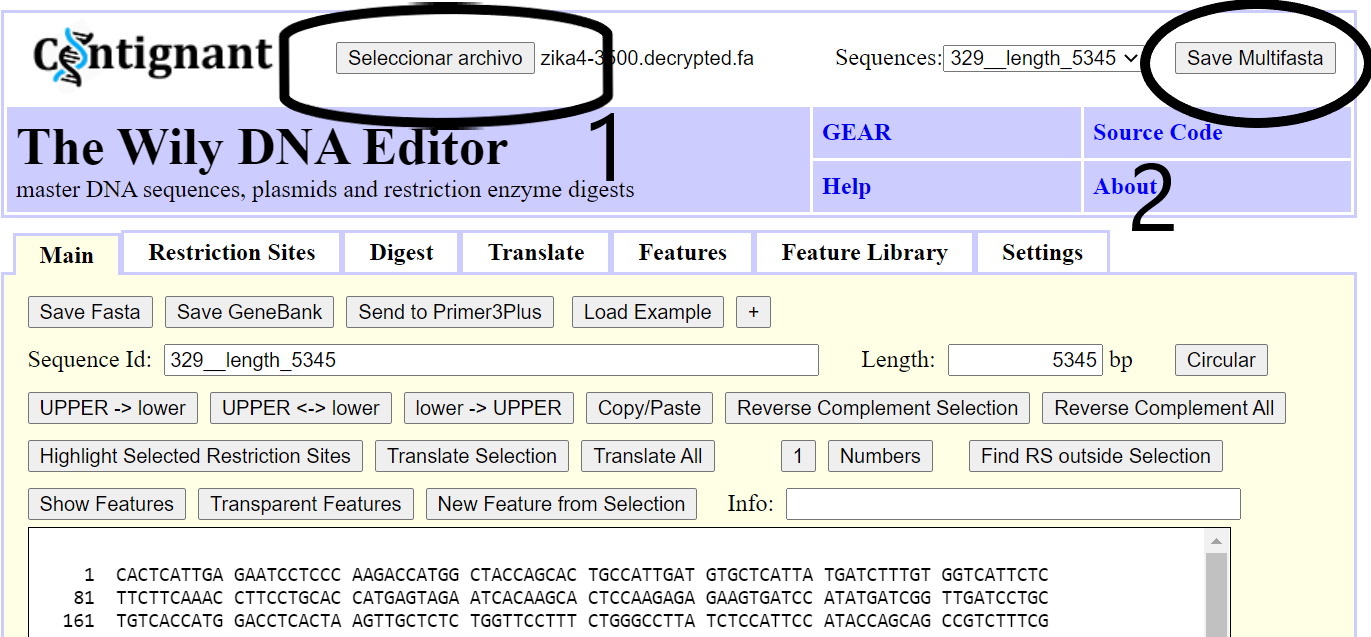The height and width of the screenshot is (637, 1371).
Task: Click the sequence scrollbar up arrow
Action: 1217,542
